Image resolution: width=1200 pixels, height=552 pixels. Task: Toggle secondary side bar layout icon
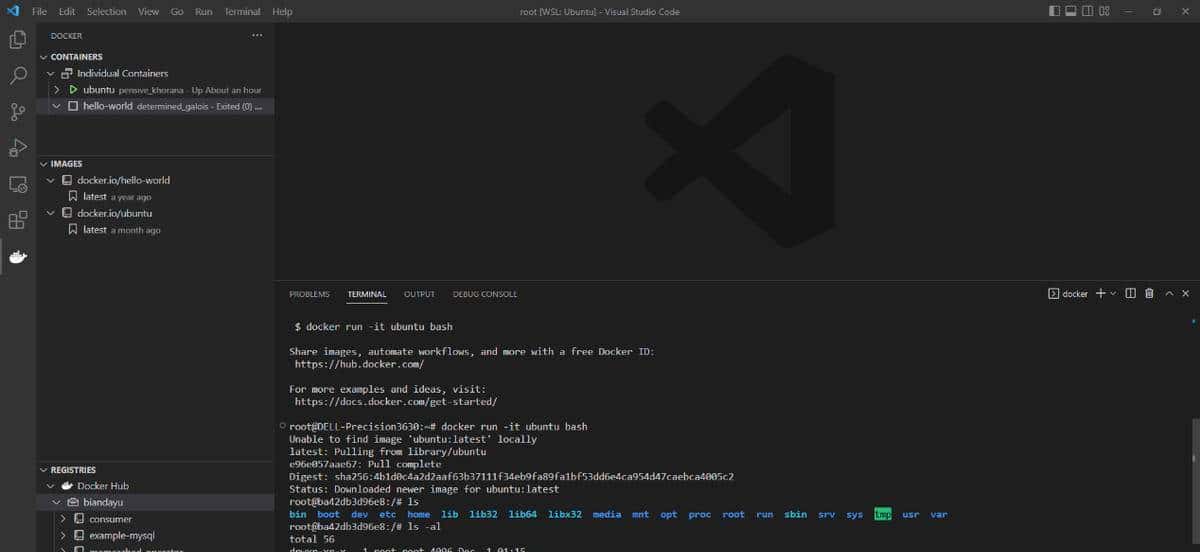click(x=1088, y=11)
